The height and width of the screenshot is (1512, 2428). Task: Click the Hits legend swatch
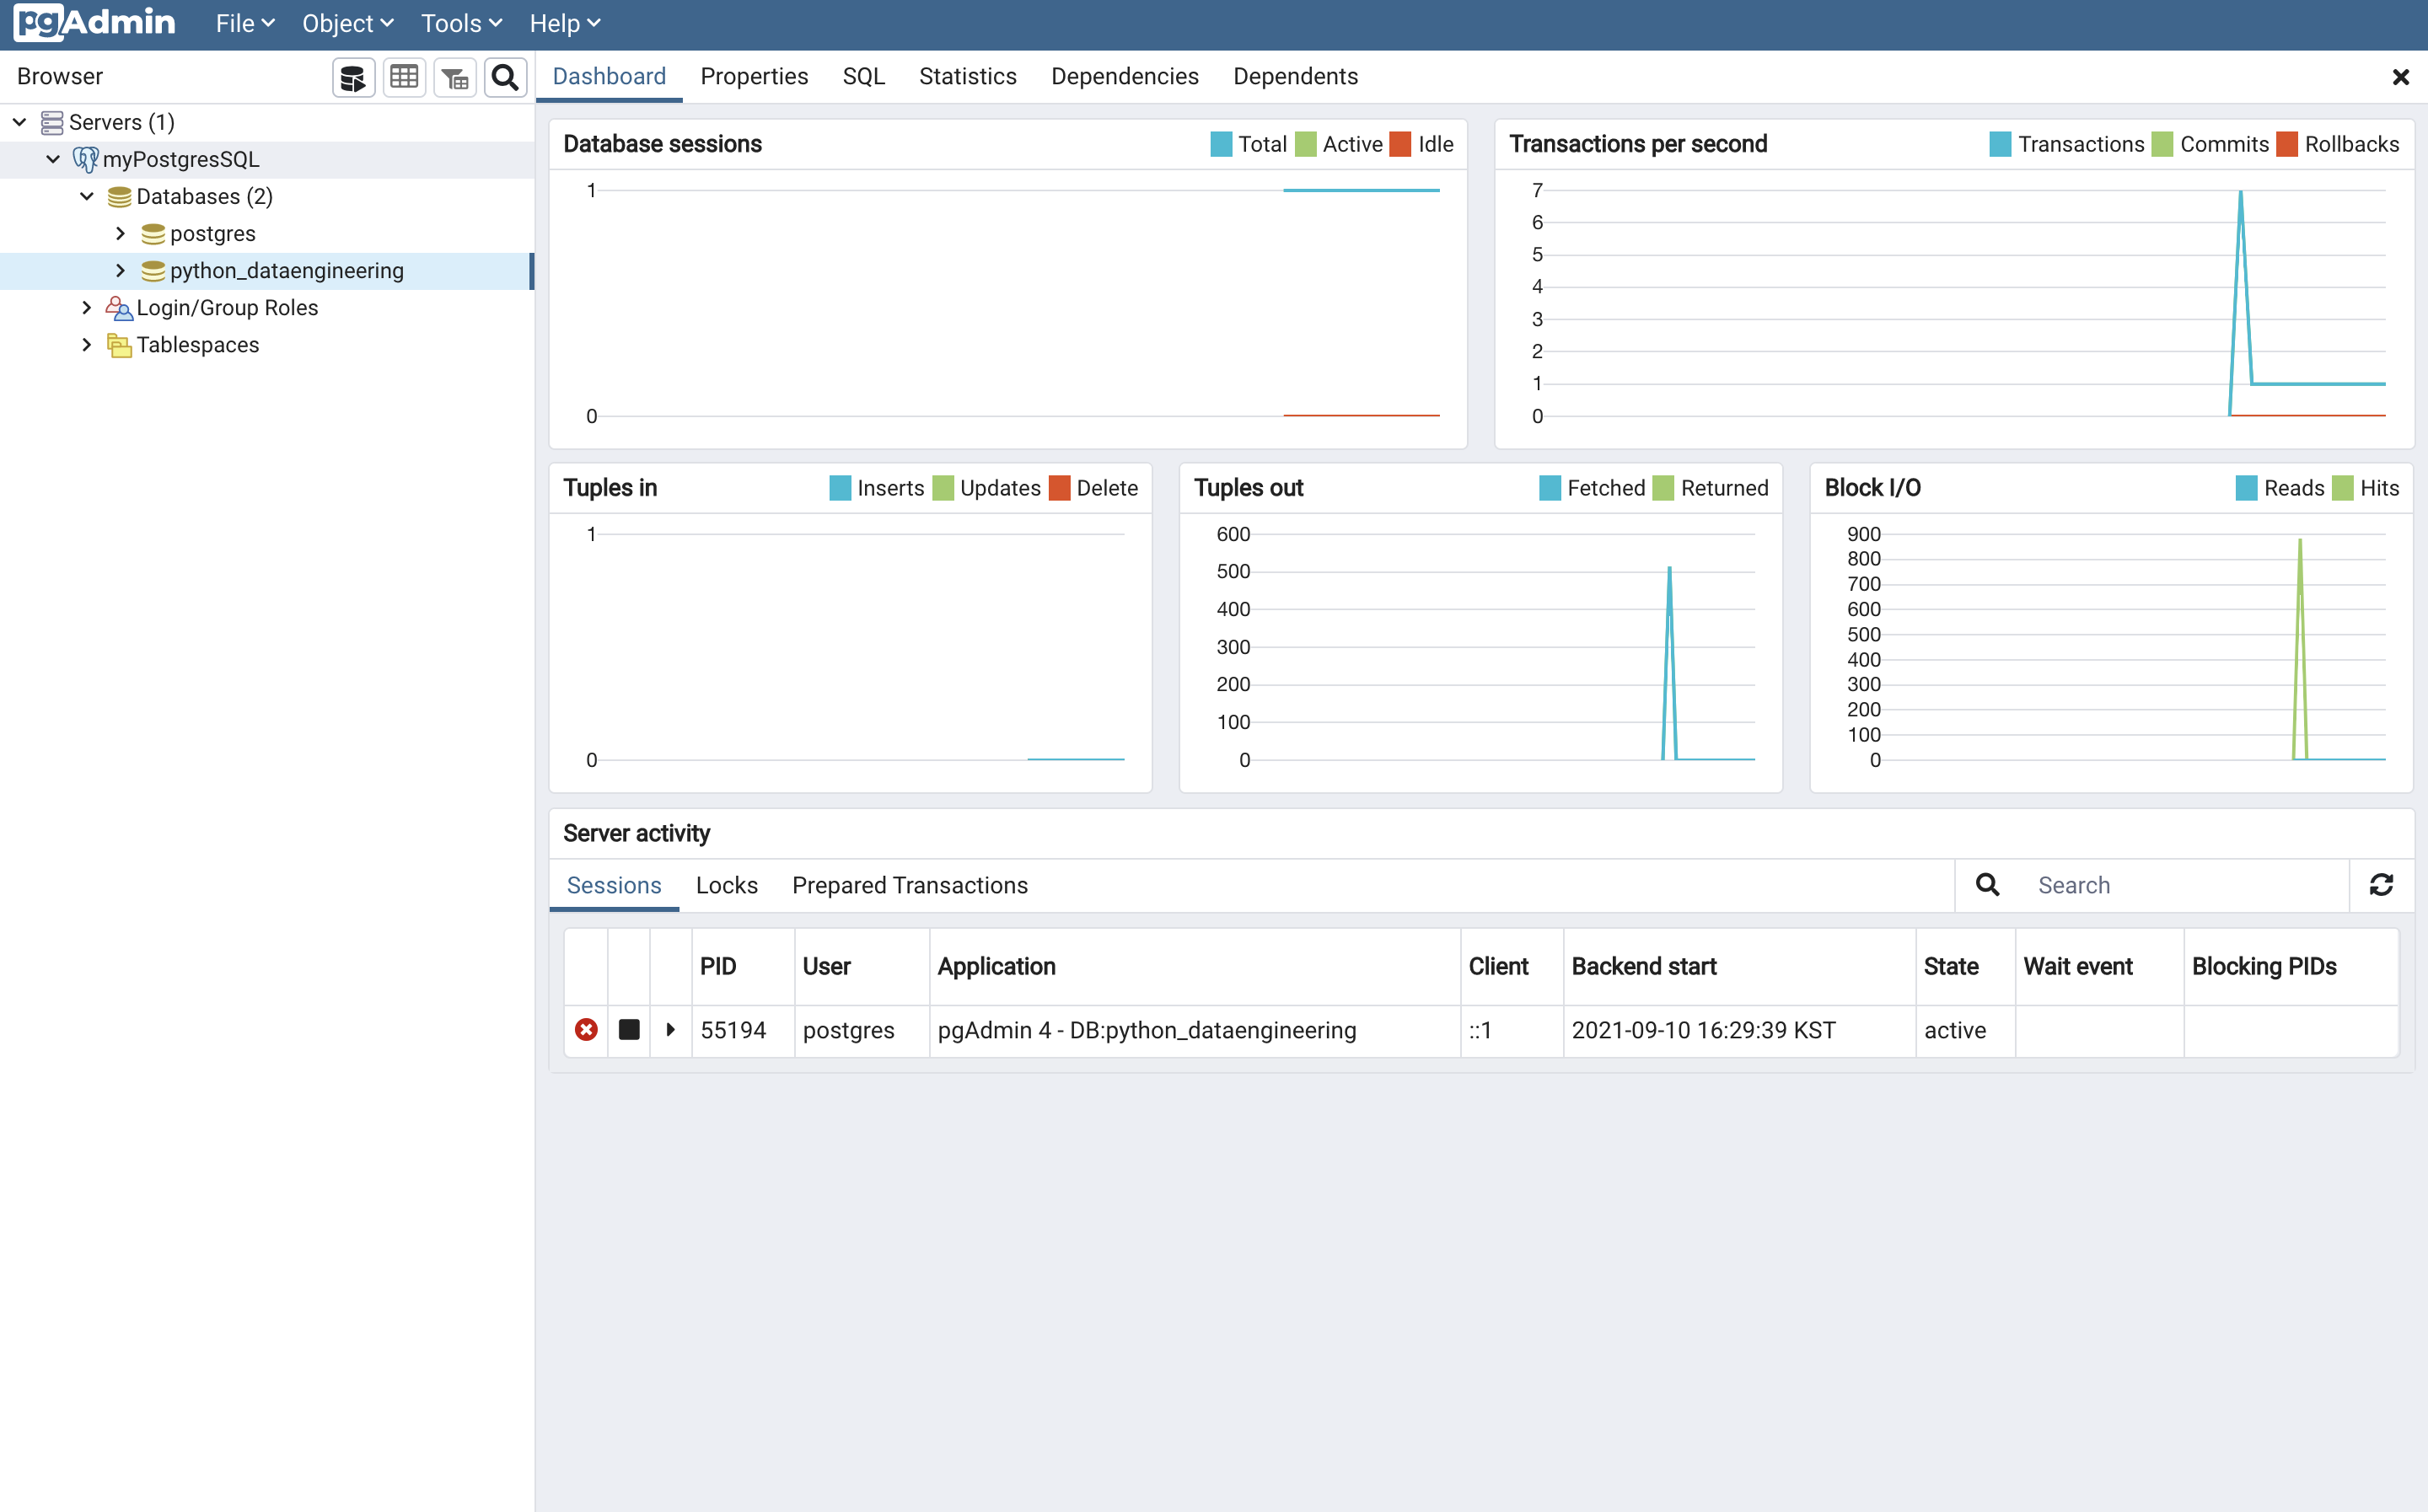tap(2342, 488)
